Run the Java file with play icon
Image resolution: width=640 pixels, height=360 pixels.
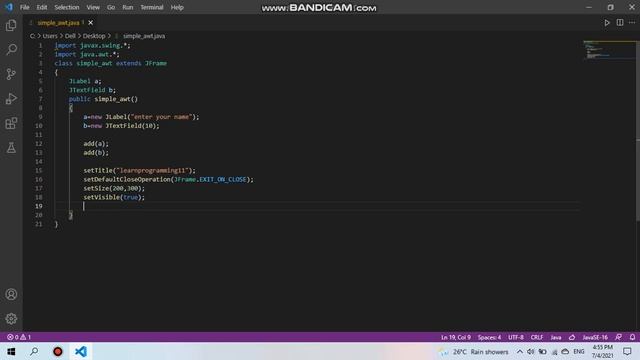pyautogui.click(x=607, y=23)
